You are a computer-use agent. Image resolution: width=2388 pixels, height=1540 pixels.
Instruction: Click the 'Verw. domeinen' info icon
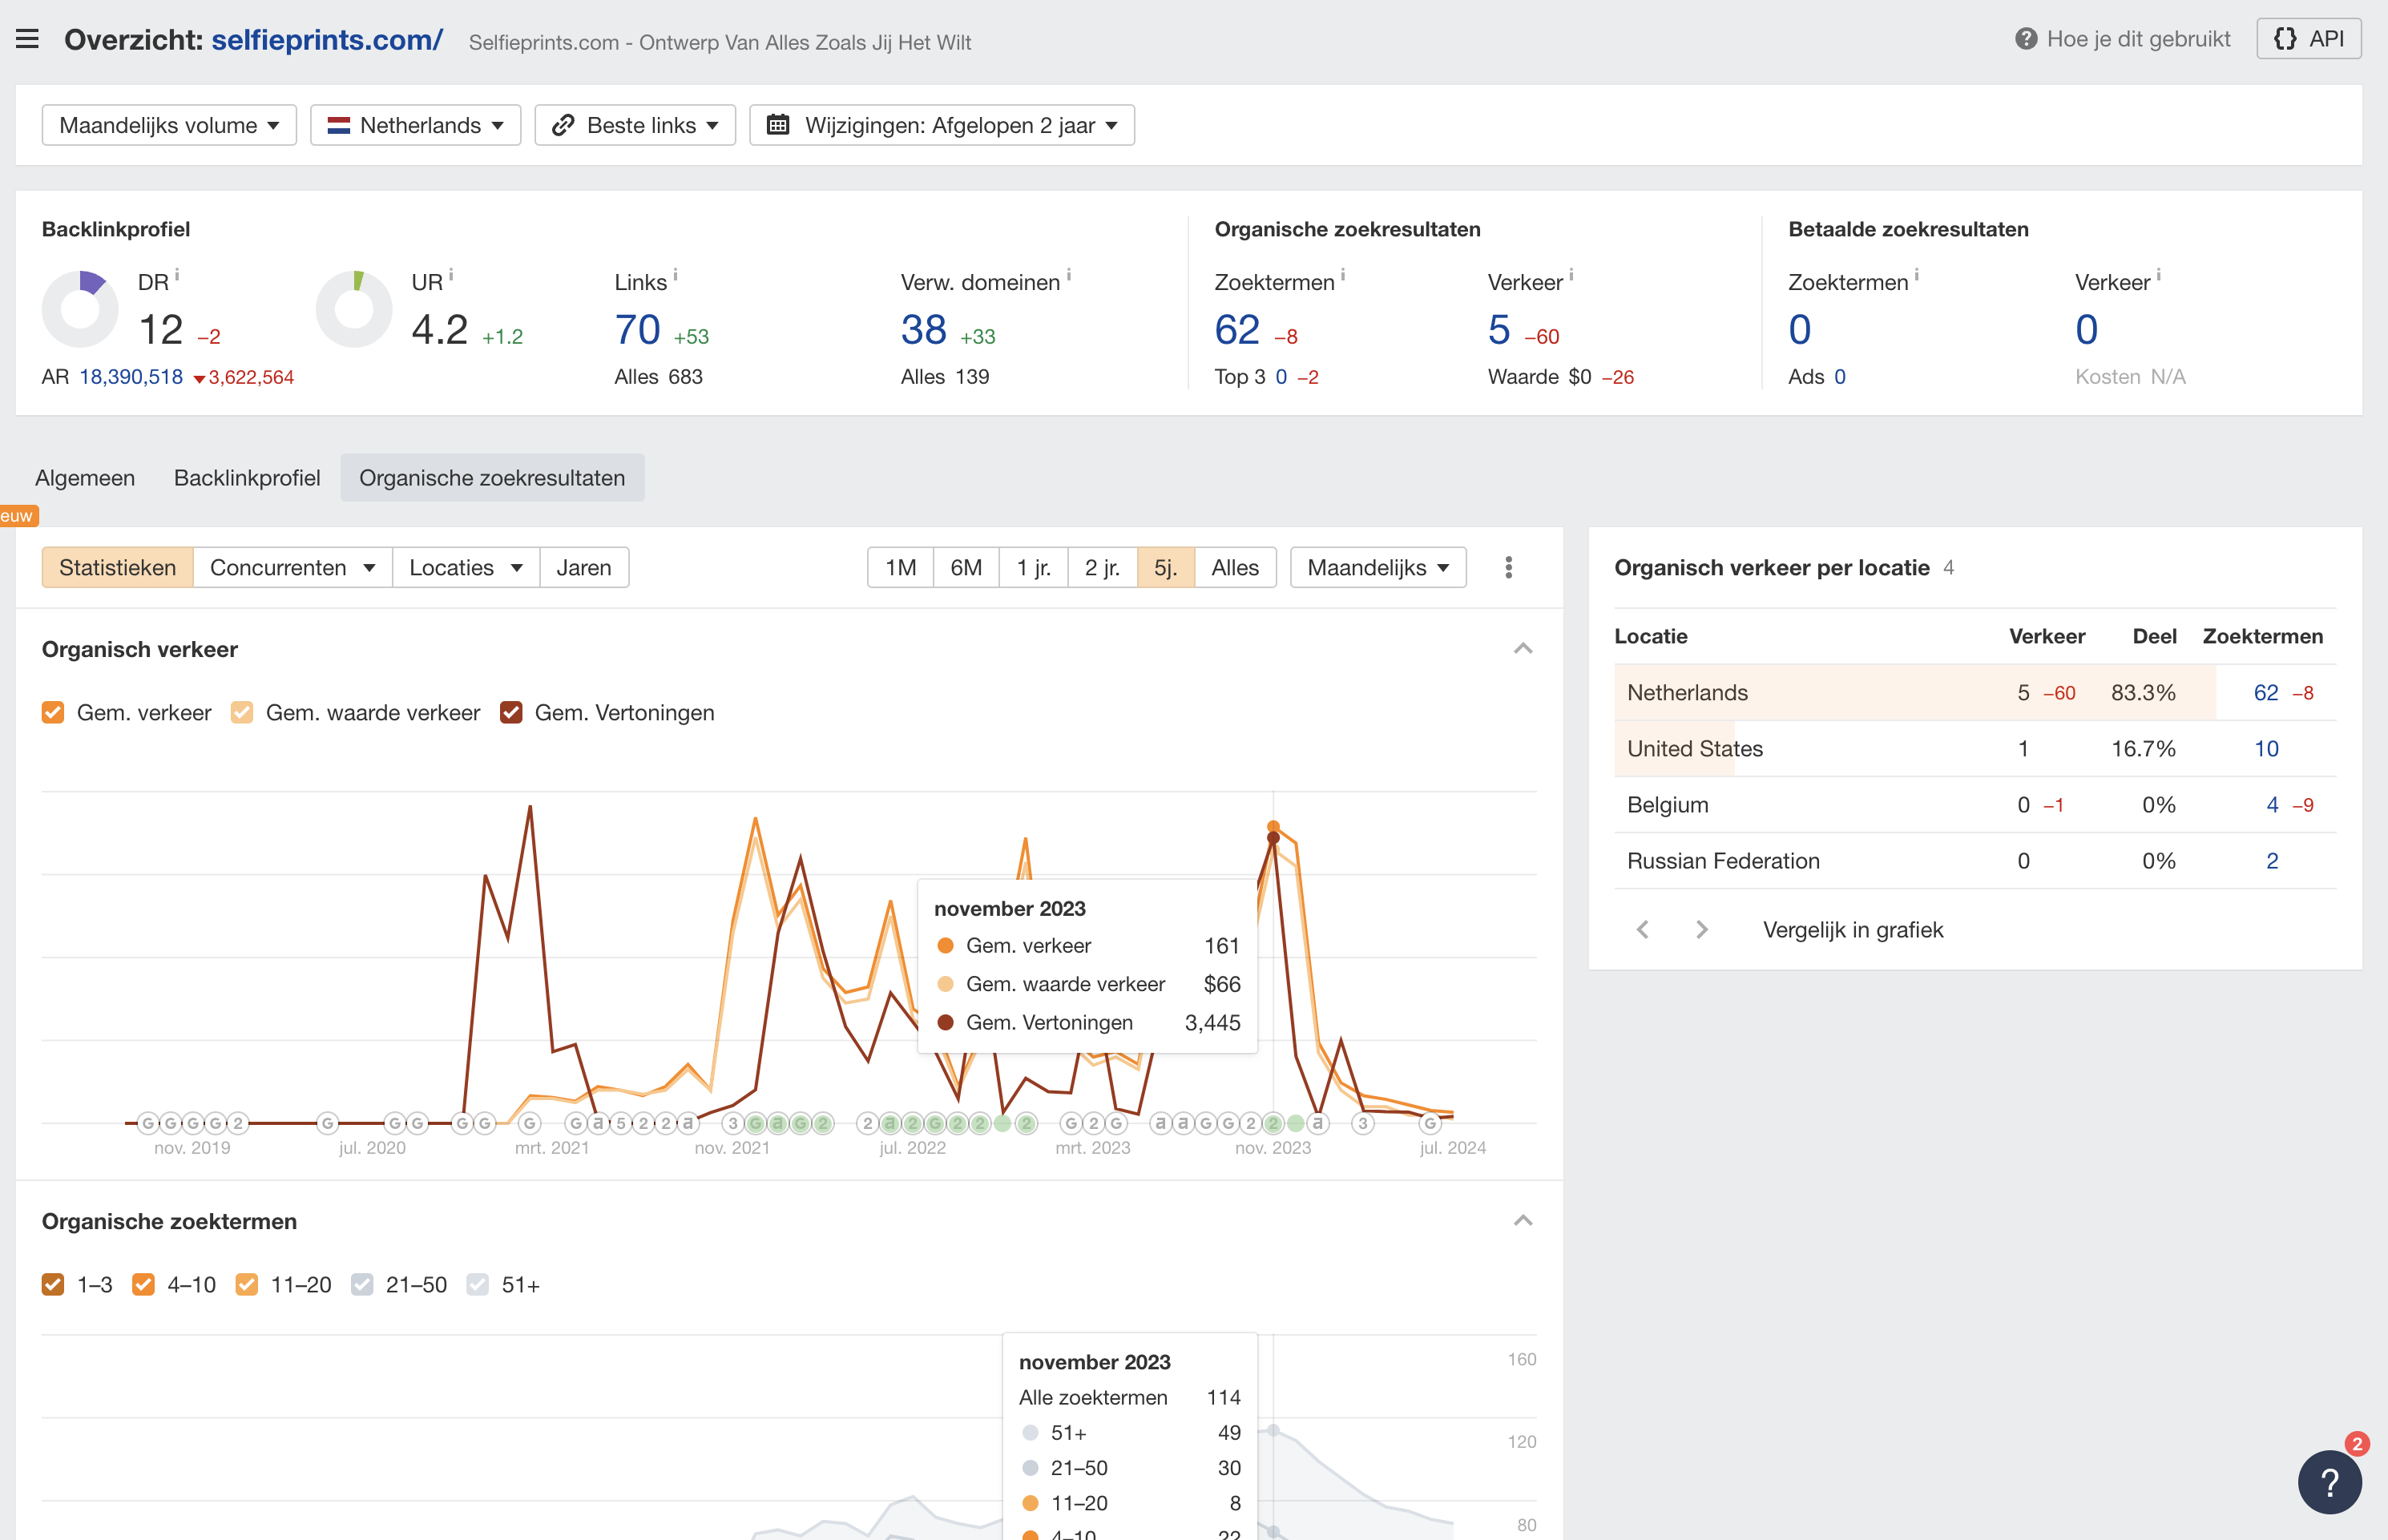coord(1069,273)
